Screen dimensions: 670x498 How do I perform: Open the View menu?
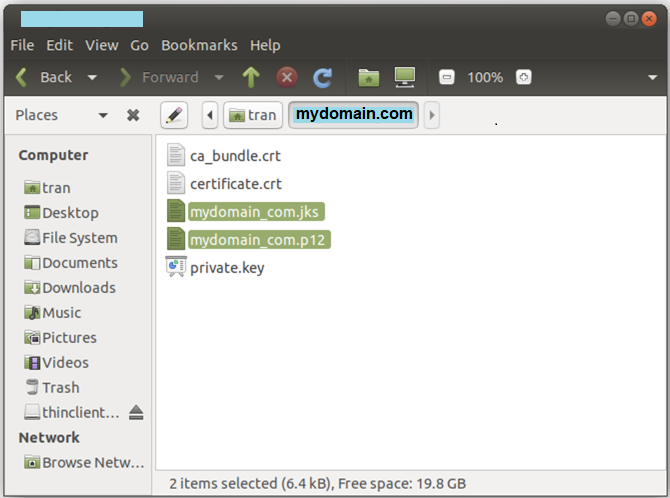tap(102, 45)
